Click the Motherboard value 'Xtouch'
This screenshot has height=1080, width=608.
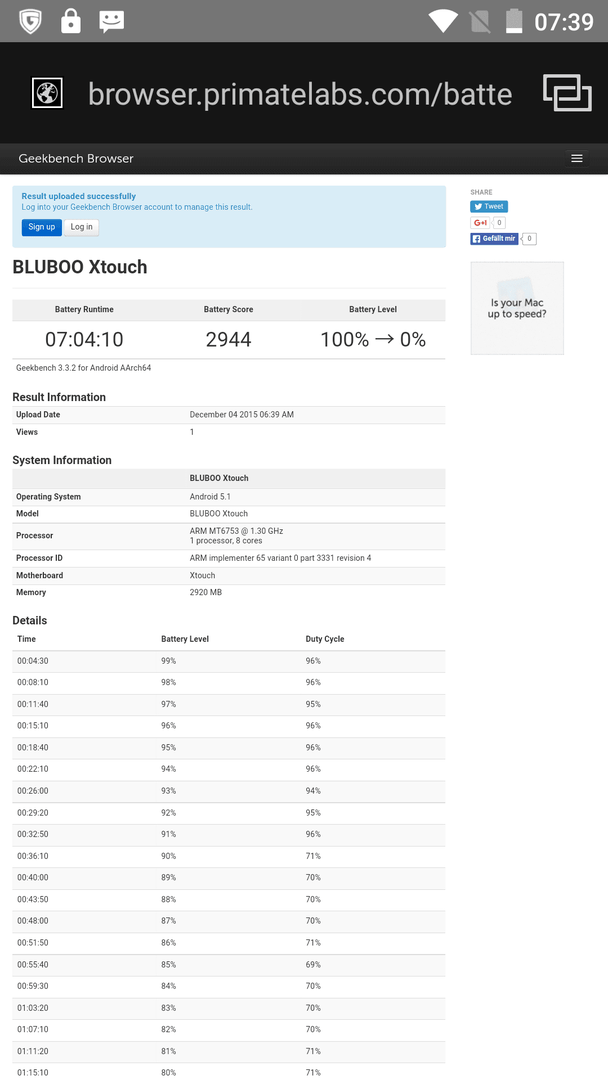click(x=202, y=575)
